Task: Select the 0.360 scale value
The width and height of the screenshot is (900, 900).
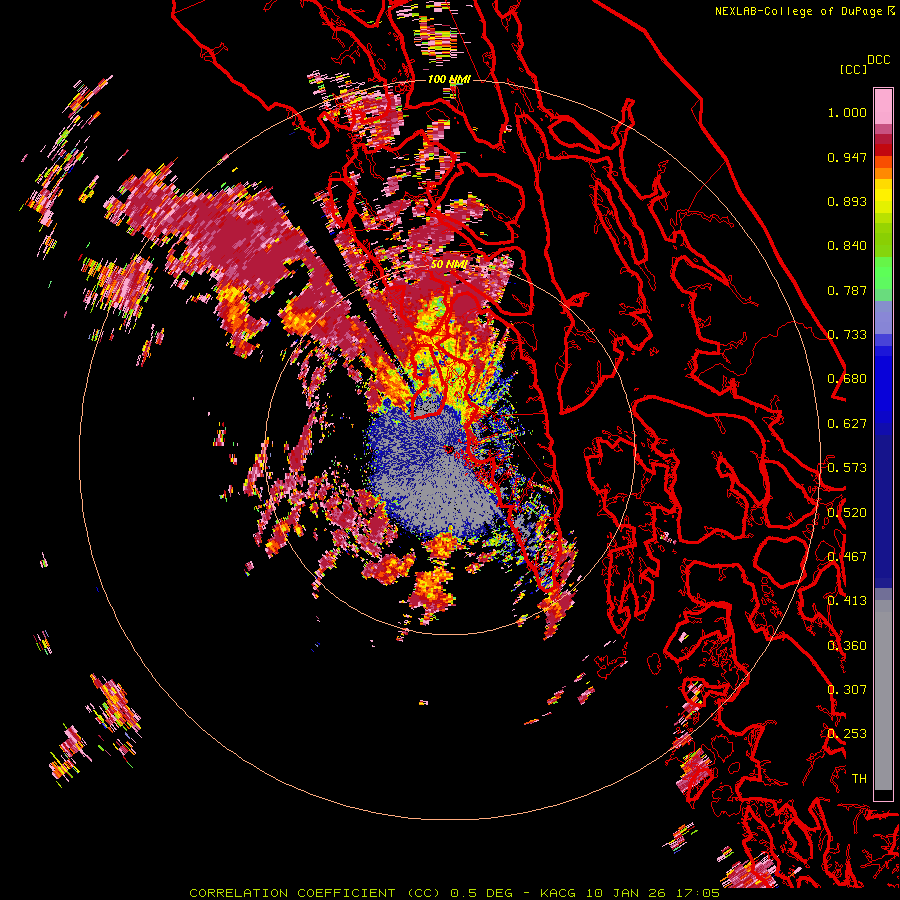Action: tap(847, 646)
